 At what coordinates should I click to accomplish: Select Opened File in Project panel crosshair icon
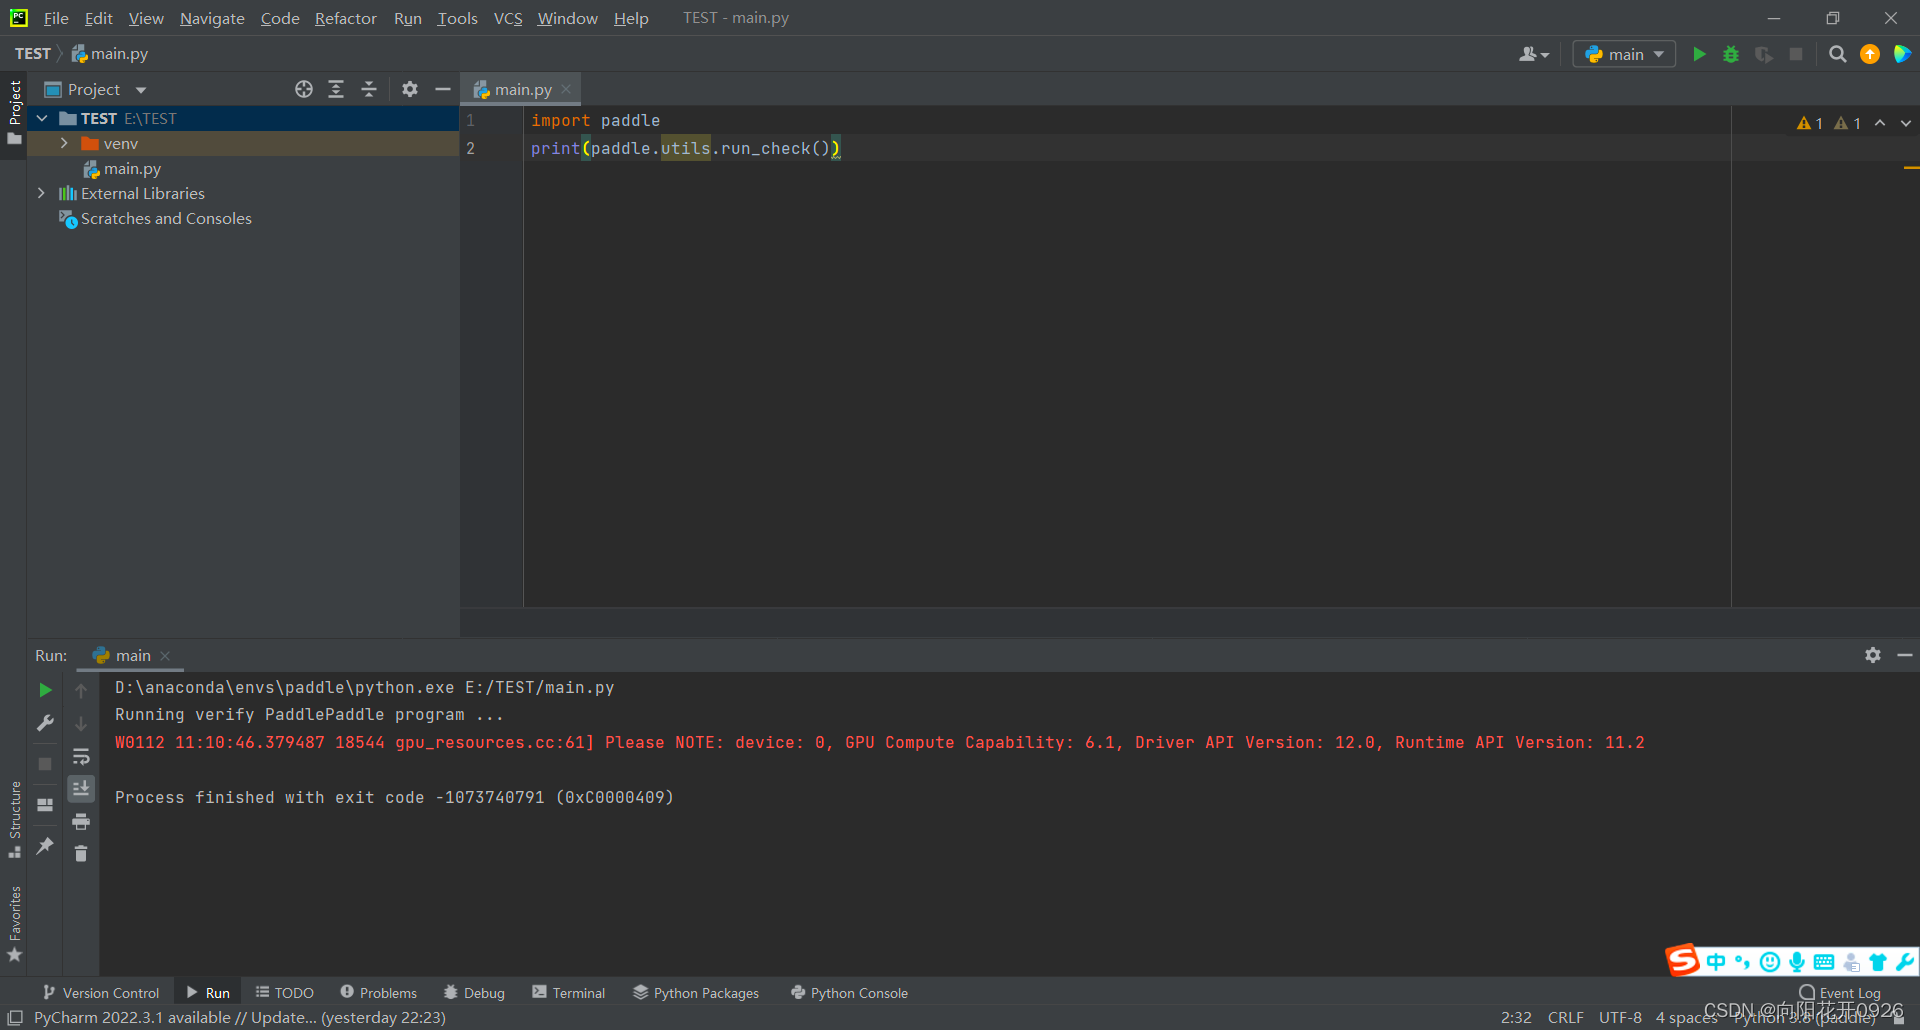pos(304,89)
